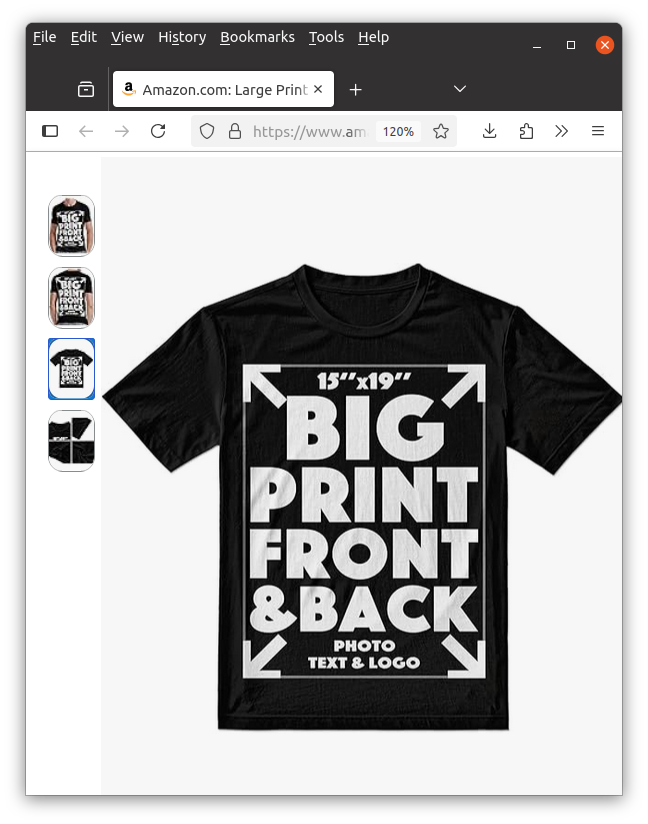Go forward to next page
This screenshot has width=648, height=824.
coord(121,131)
